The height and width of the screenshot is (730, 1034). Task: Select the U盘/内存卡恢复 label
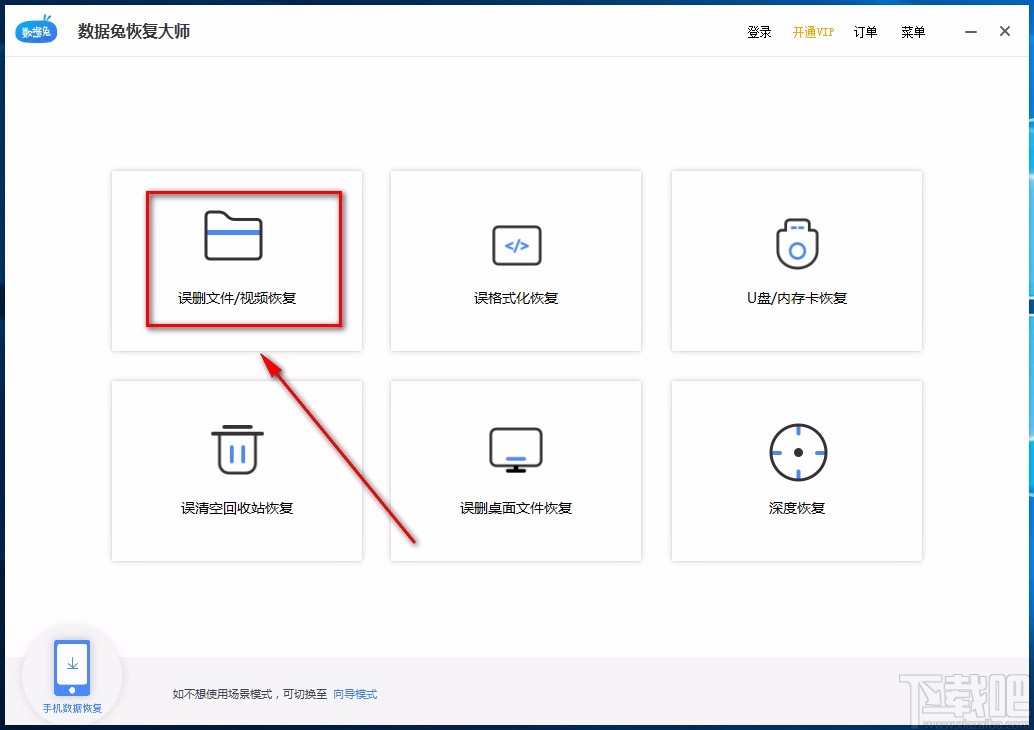pos(797,298)
